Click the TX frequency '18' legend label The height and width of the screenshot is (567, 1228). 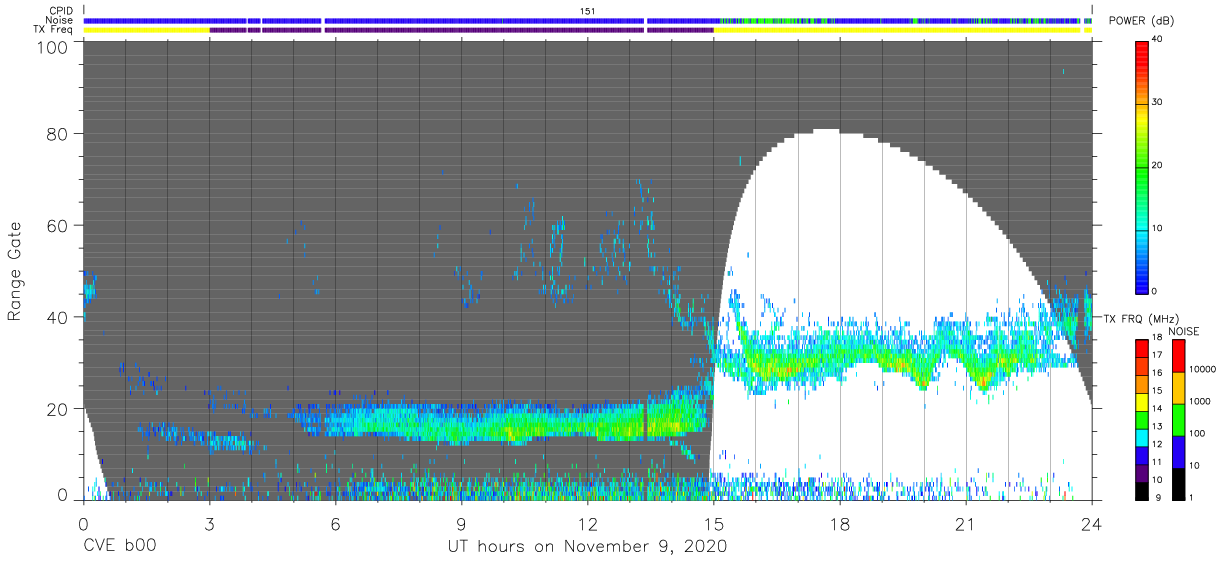click(1156, 339)
